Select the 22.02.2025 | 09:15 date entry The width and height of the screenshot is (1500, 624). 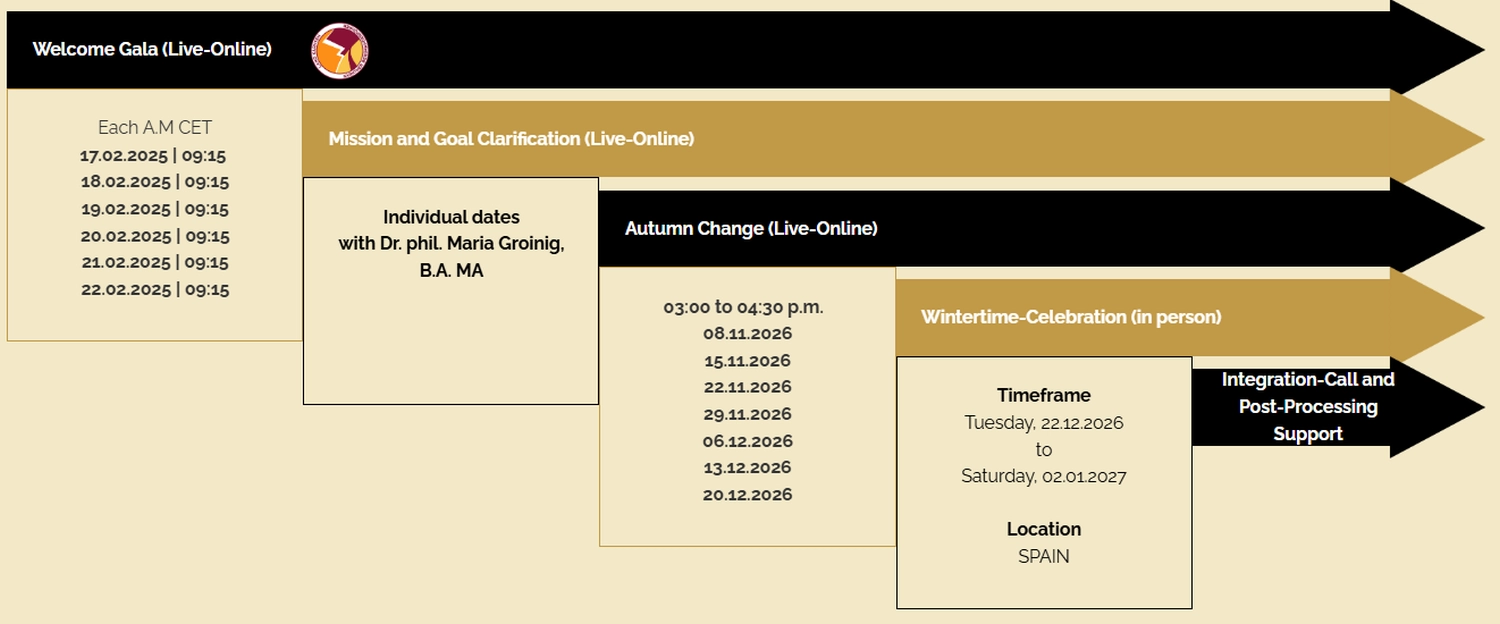point(155,290)
